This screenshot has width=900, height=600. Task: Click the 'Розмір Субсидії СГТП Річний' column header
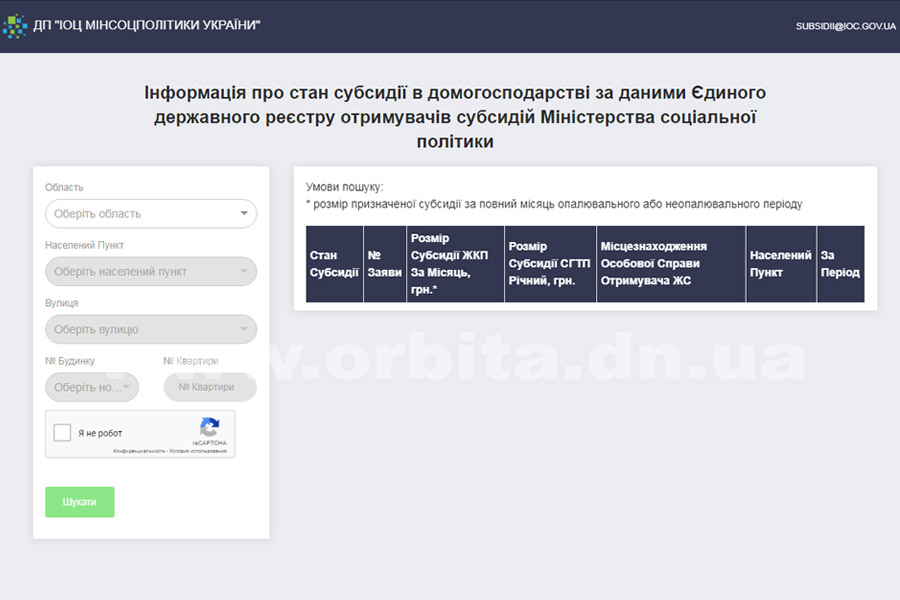tap(550, 264)
